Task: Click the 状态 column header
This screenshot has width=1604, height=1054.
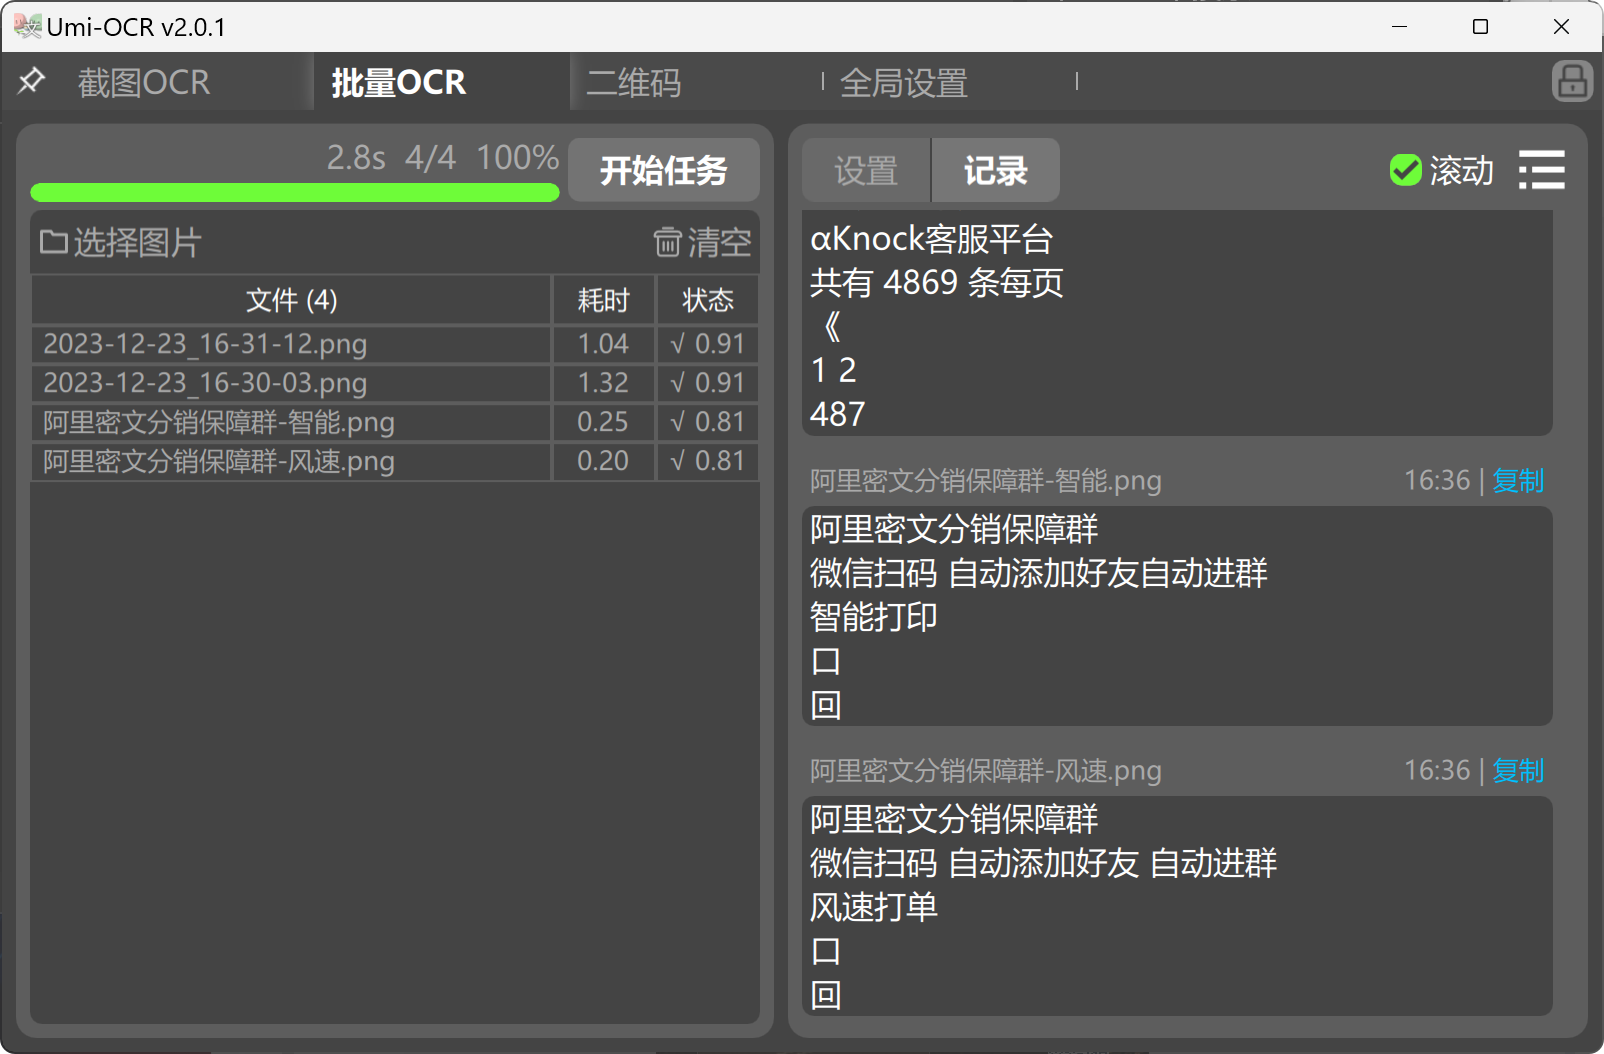Action: [x=708, y=300]
